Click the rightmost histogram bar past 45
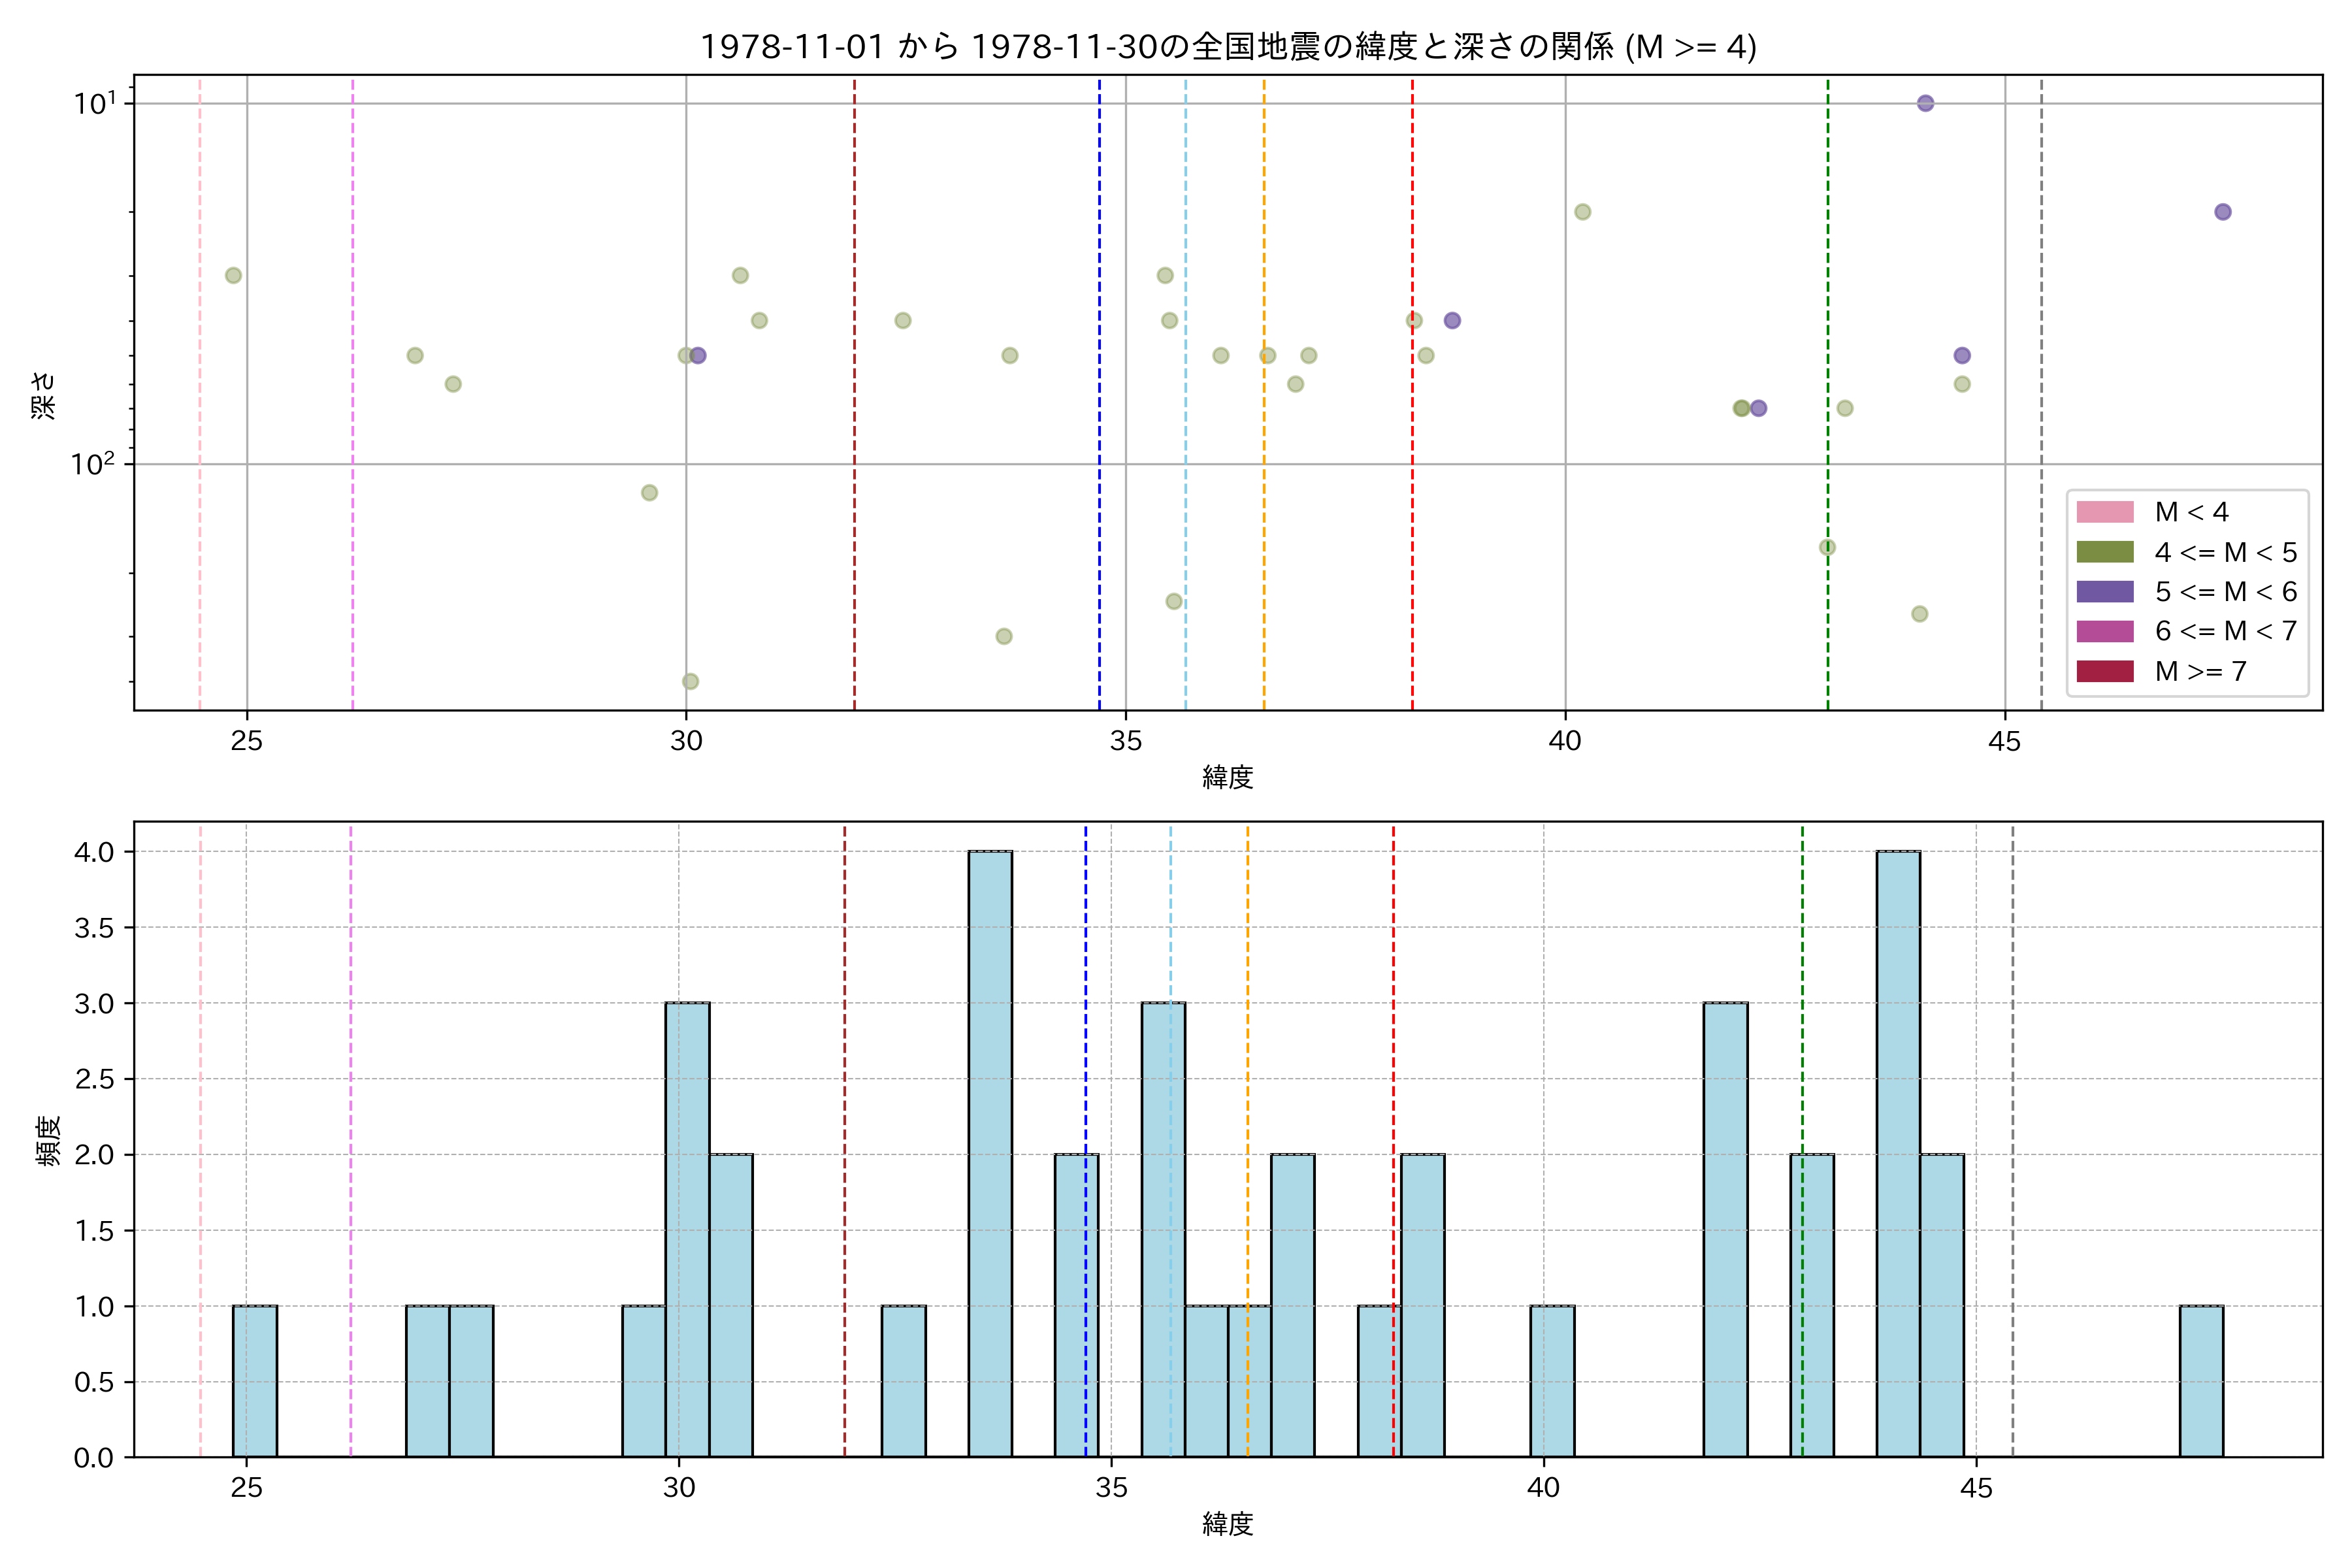Viewport: 2352px width, 1568px height. click(2201, 1381)
